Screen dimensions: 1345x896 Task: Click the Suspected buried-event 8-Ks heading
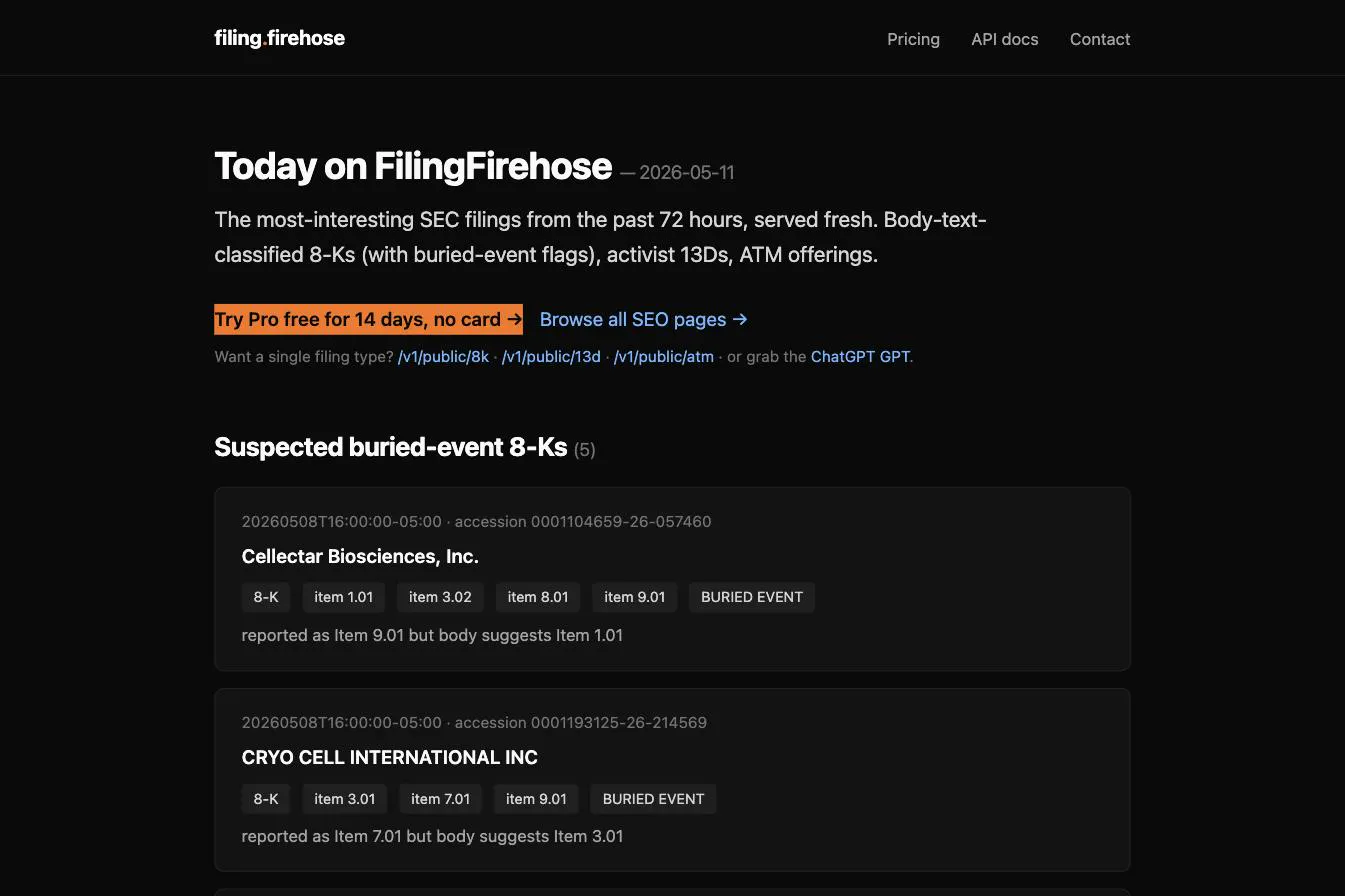pos(391,447)
